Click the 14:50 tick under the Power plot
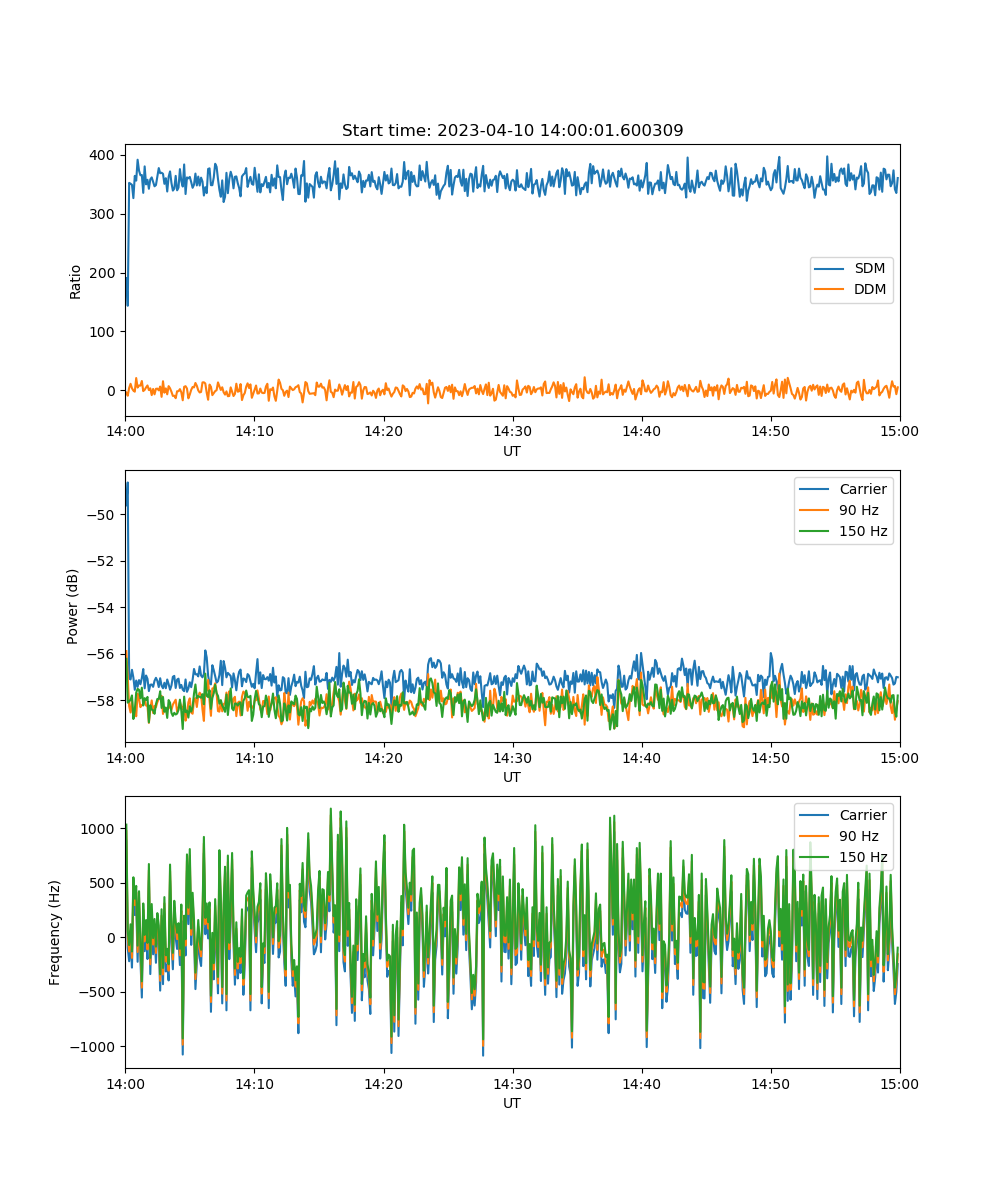1000x1200 pixels. point(771,758)
